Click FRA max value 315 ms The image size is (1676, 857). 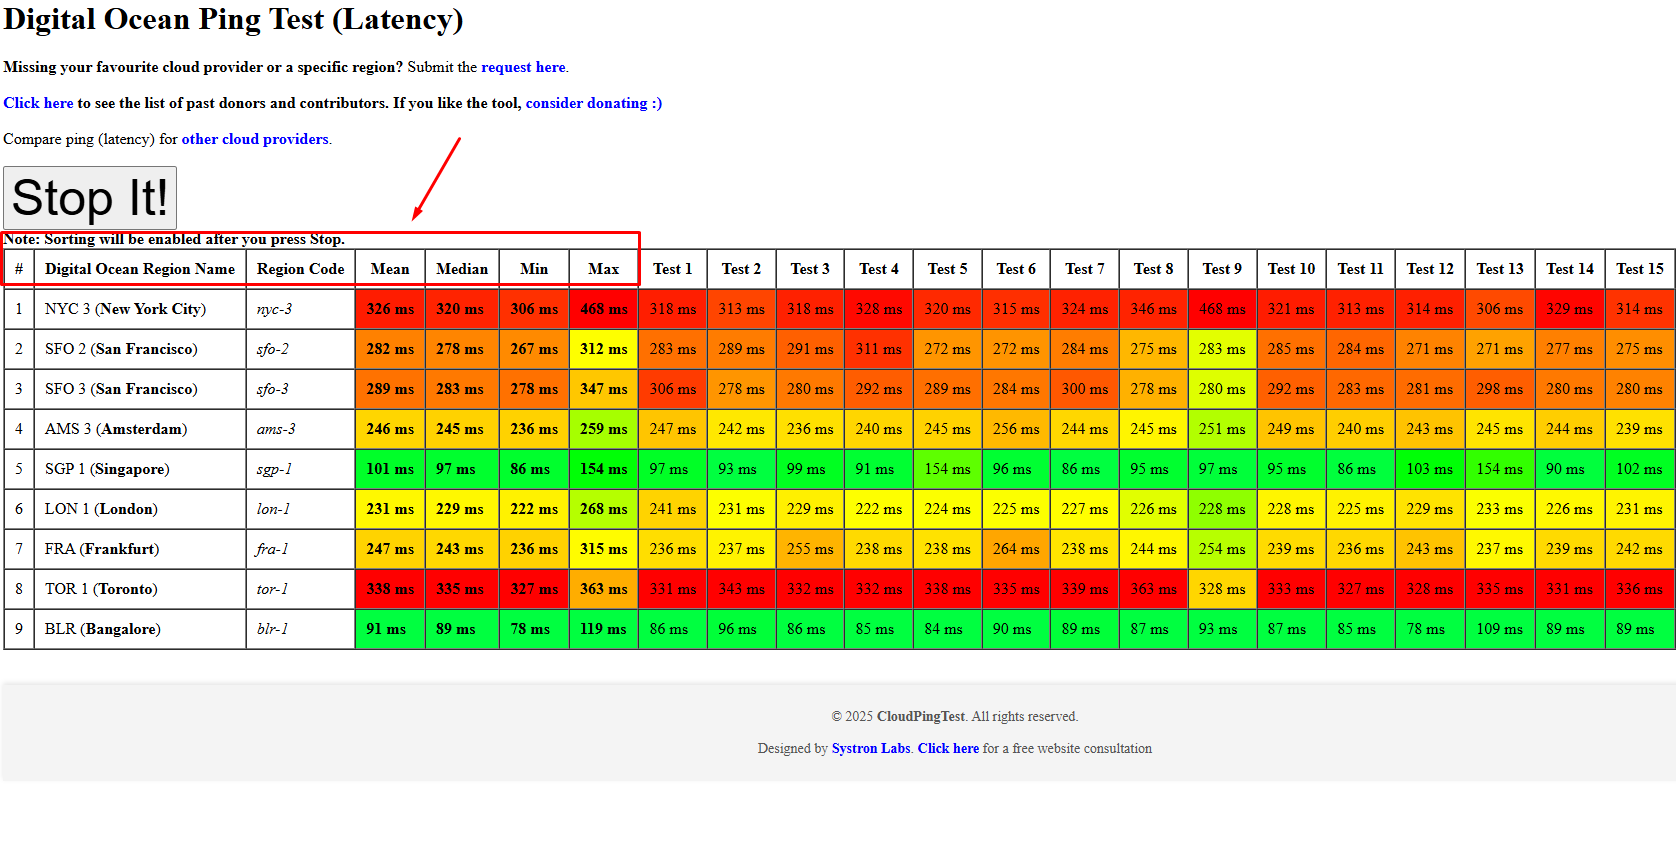tap(604, 549)
